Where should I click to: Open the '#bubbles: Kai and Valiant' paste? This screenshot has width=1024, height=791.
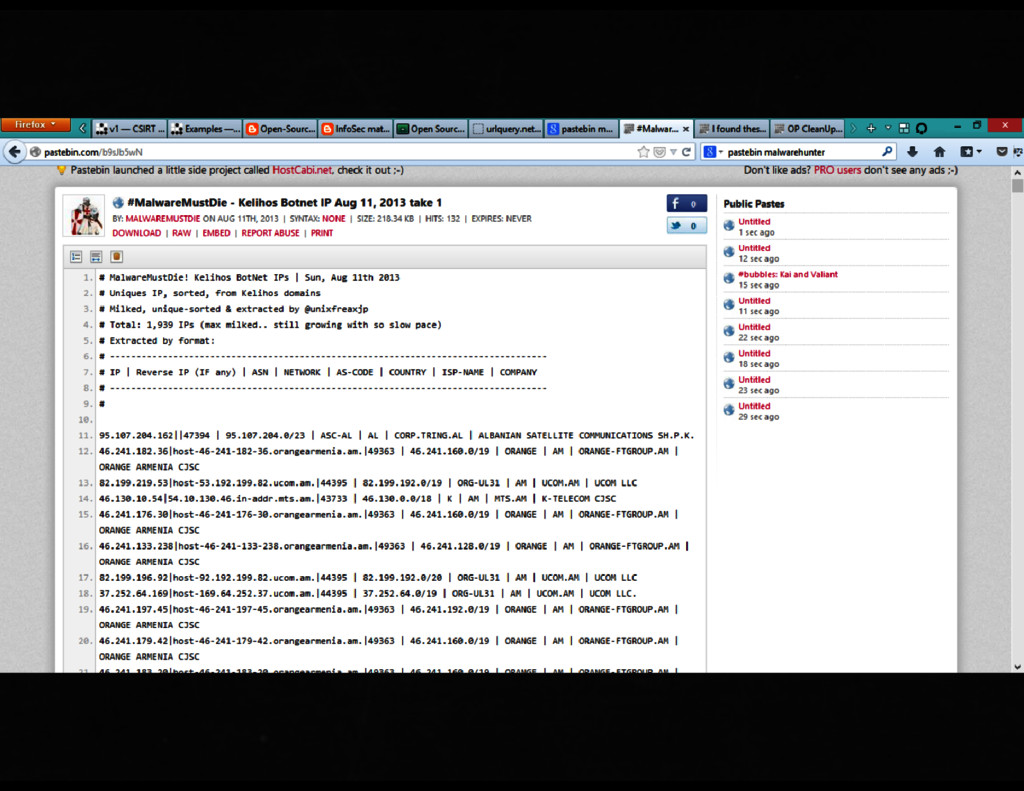(788, 274)
